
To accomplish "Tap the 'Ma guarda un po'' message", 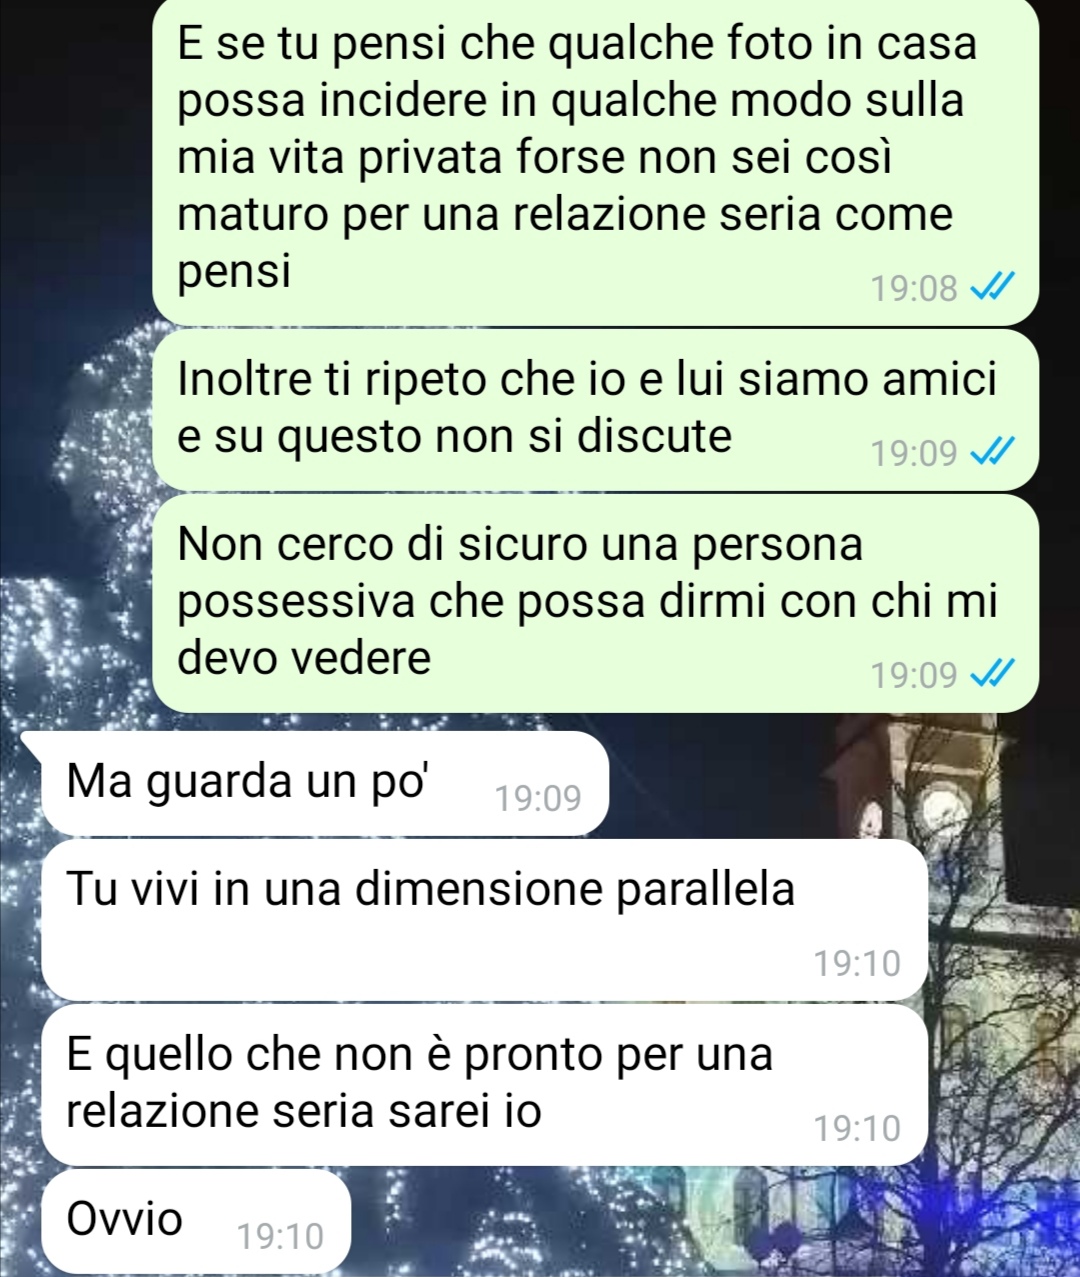I will click(325, 783).
